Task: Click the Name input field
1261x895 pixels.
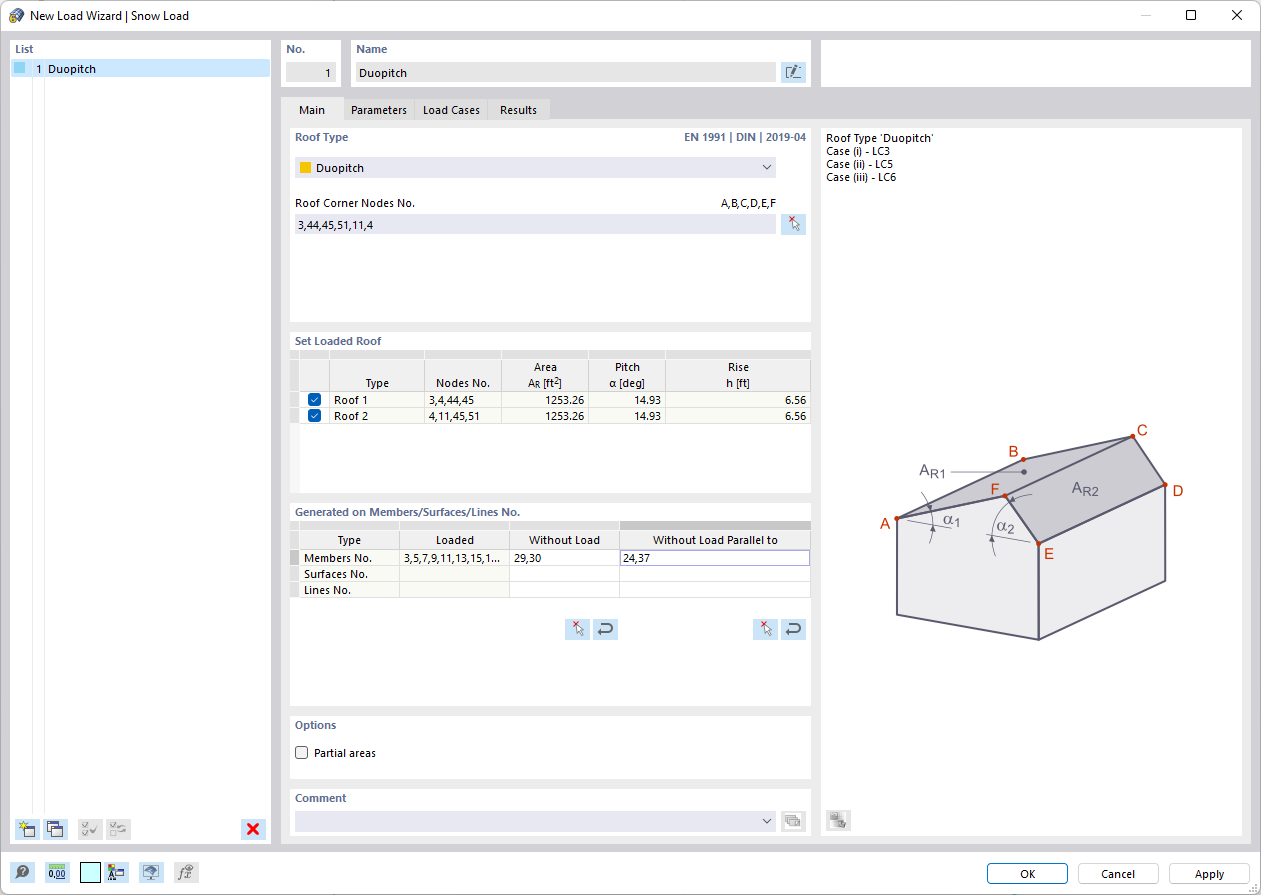Action: coord(565,72)
